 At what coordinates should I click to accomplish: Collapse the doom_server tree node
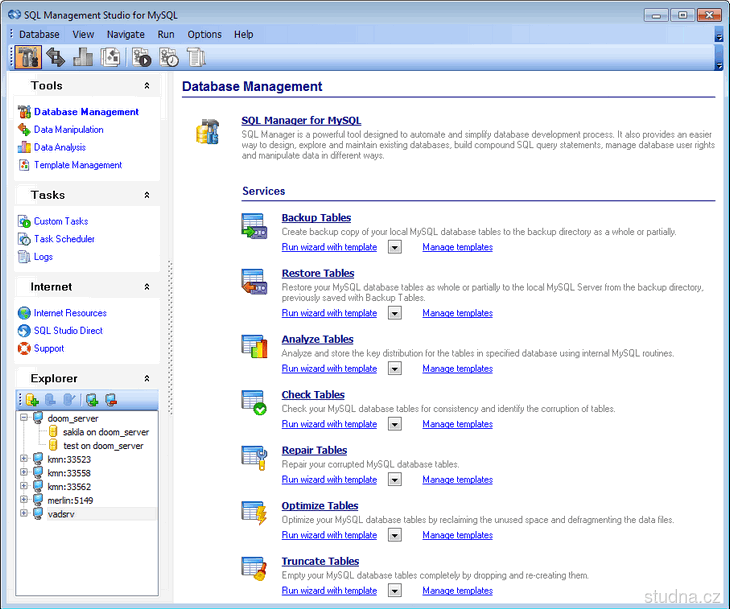tap(23, 419)
